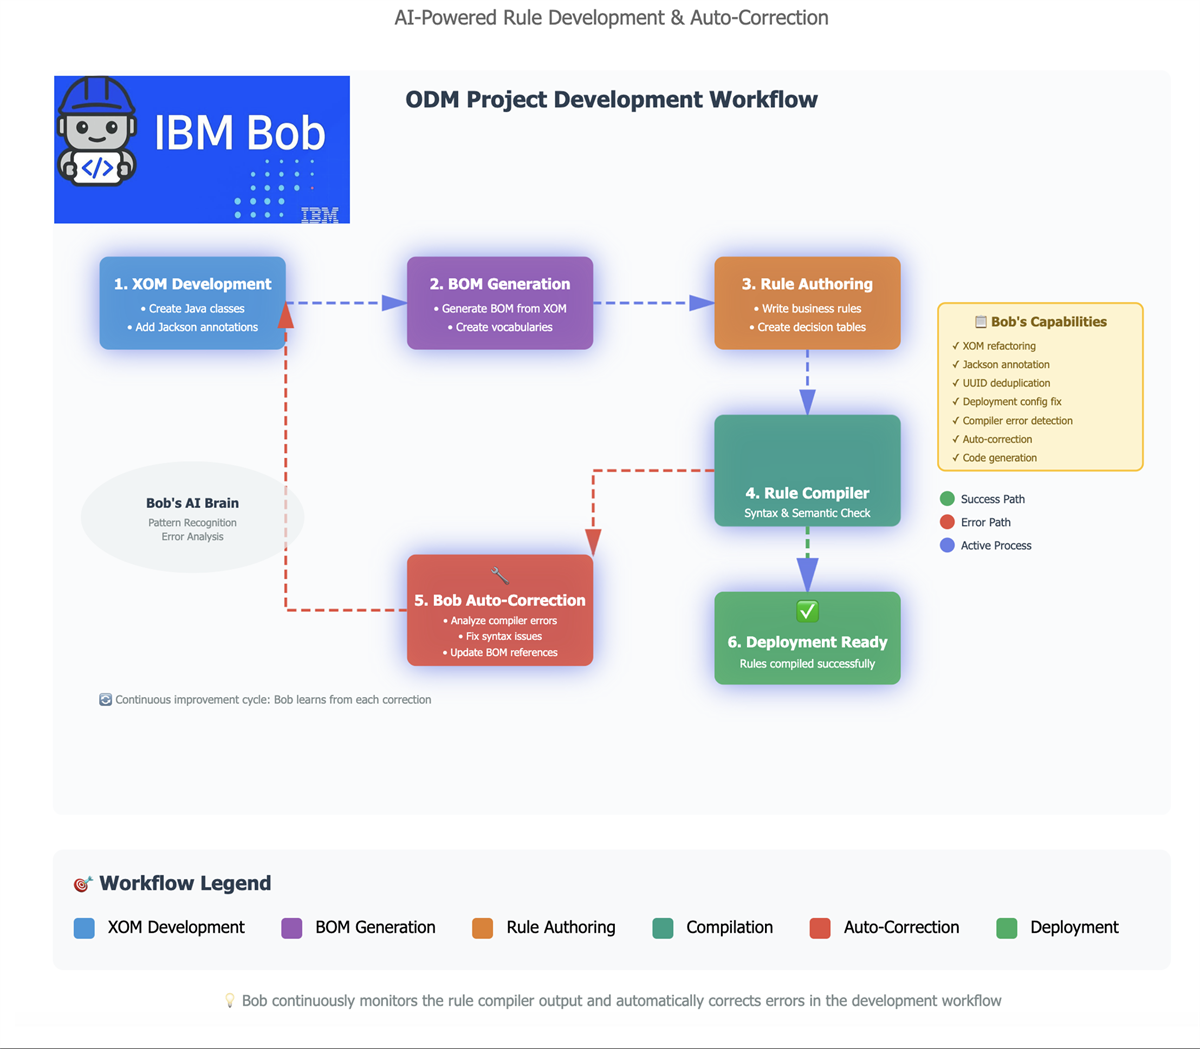The image size is (1200, 1049).
Task: Click the Bob's AI Brain ellipse
Action: [192, 517]
